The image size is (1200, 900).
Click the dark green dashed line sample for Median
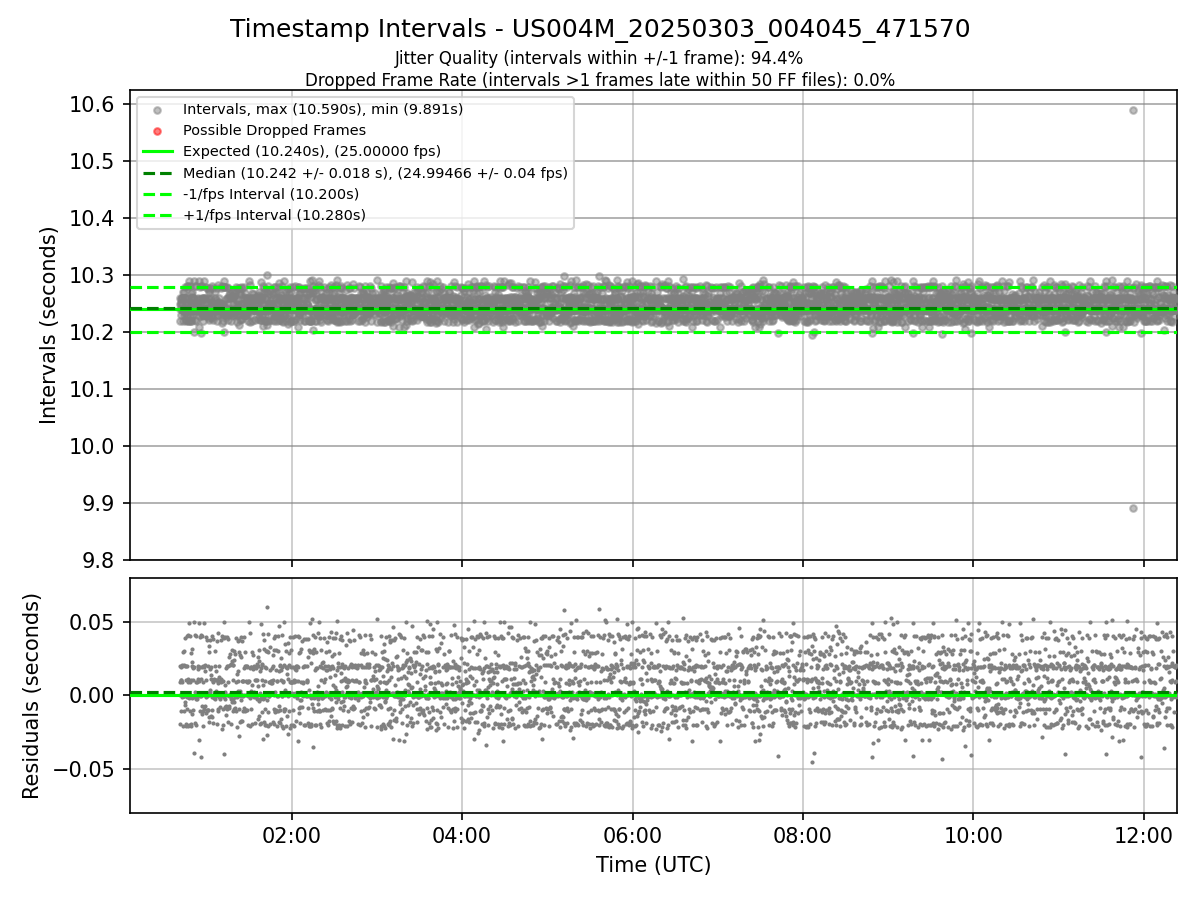pyautogui.click(x=158, y=173)
